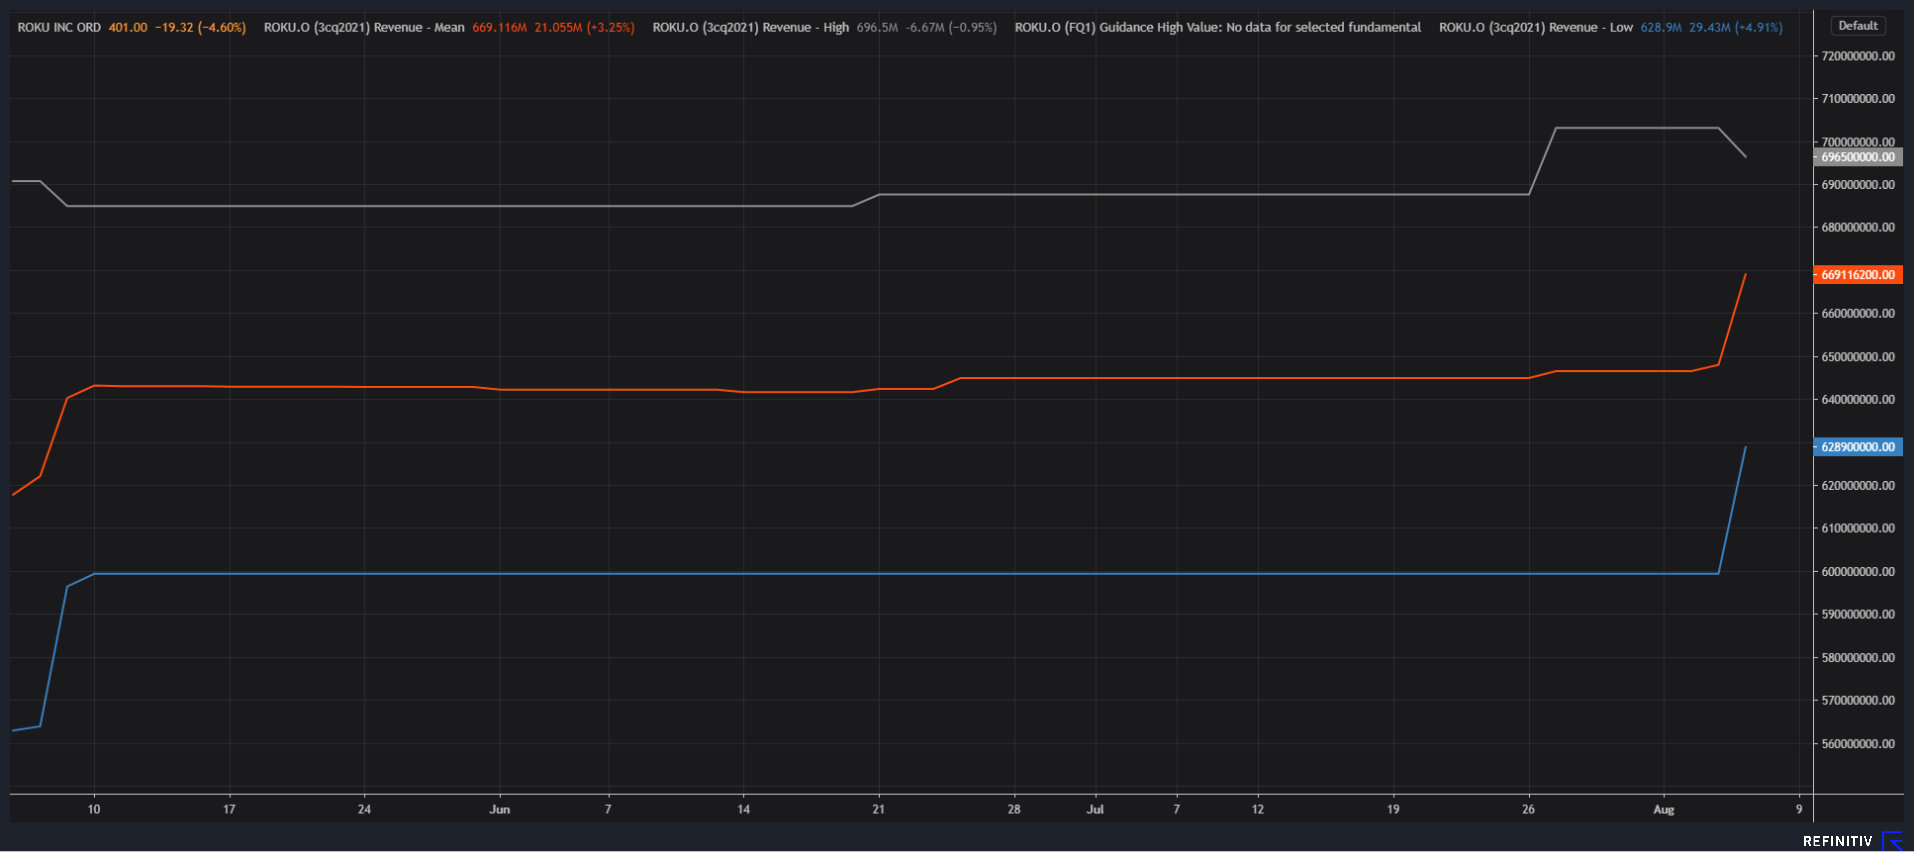Click the 690000000.00 axis label
Viewport: 1914px width, 852px height.
pyautogui.click(x=1858, y=185)
